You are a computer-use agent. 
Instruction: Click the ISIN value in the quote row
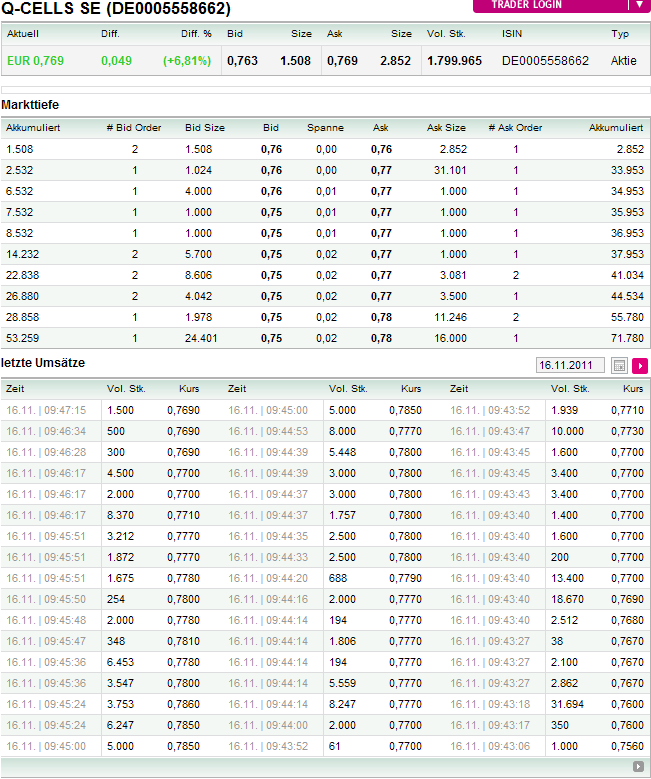pos(545,61)
